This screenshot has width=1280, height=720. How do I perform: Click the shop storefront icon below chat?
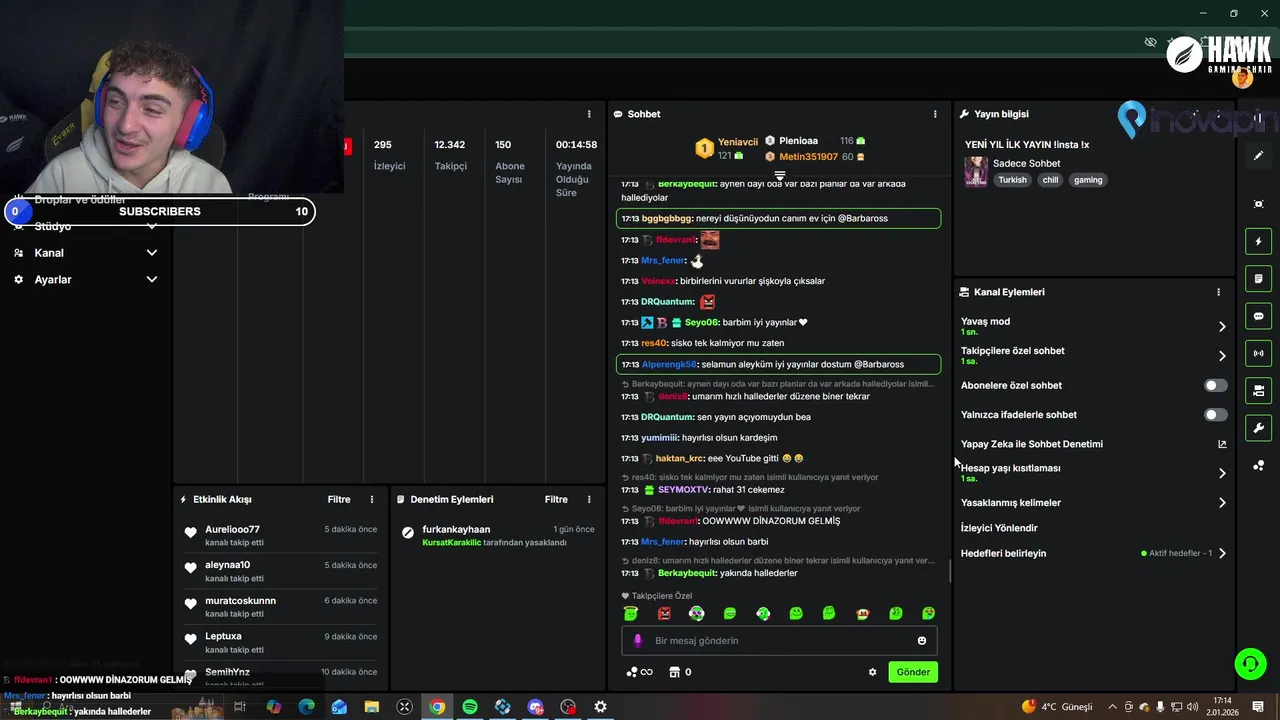680,672
